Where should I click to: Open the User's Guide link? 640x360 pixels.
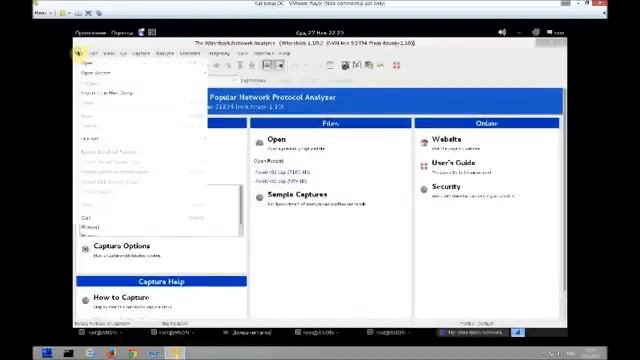point(453,163)
